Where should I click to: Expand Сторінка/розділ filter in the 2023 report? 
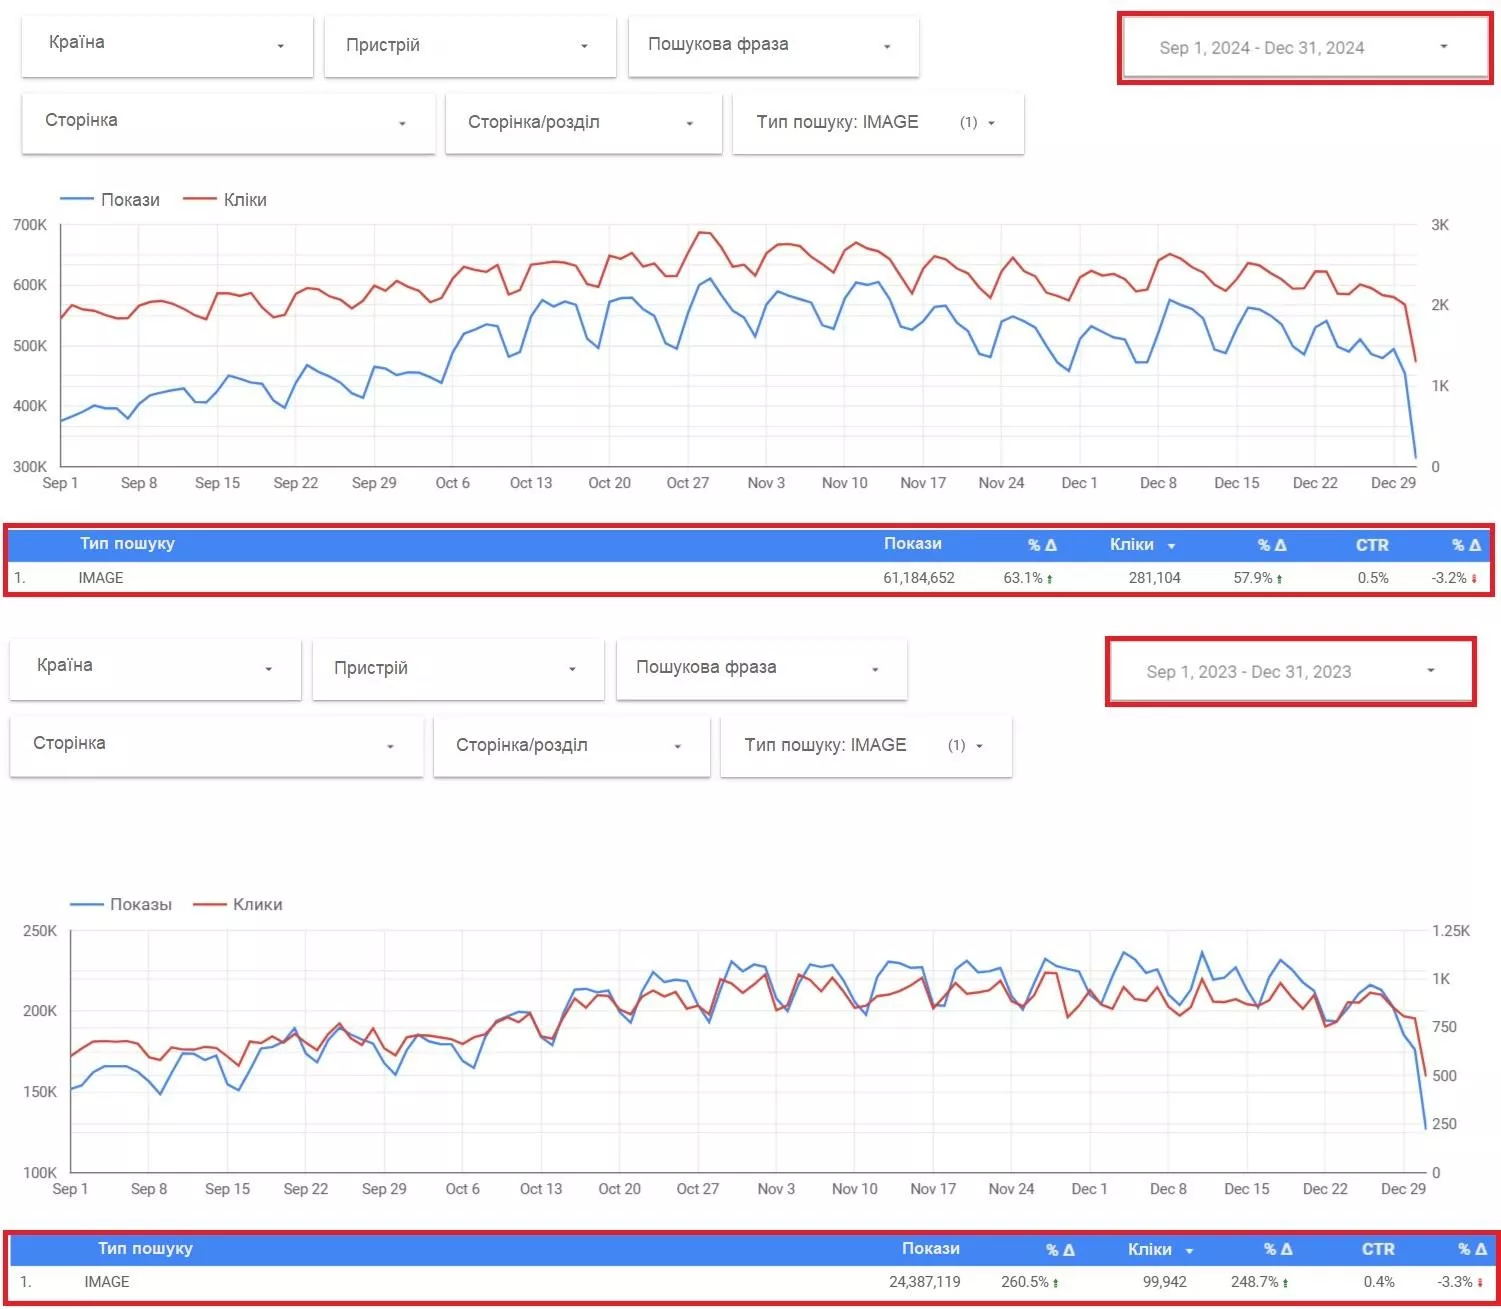(571, 746)
